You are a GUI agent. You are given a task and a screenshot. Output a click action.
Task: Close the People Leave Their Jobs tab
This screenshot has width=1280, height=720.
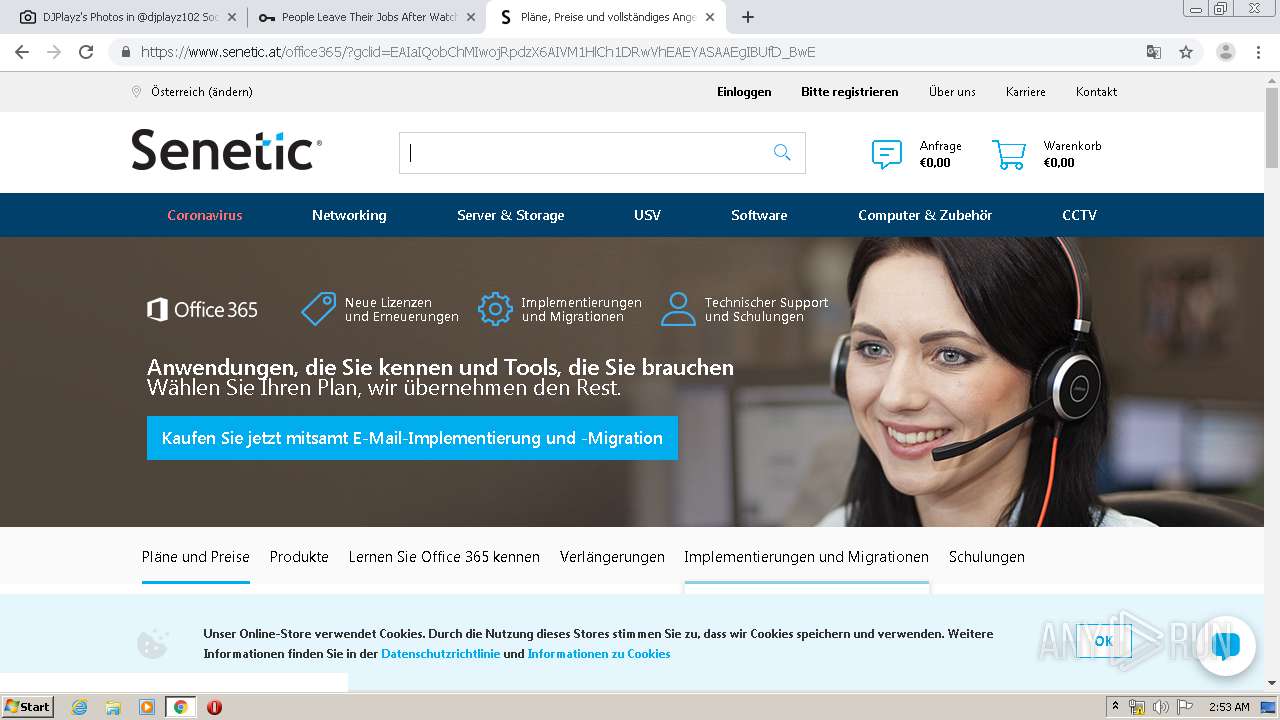(471, 17)
